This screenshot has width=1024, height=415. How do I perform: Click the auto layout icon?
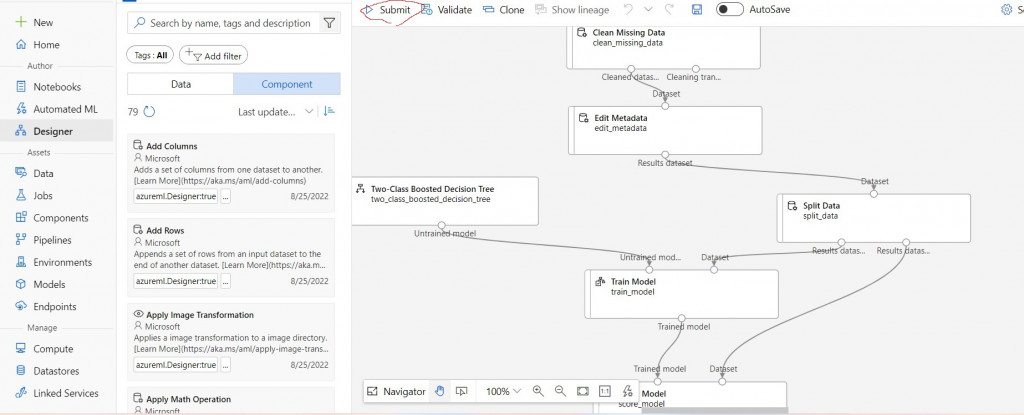627,391
